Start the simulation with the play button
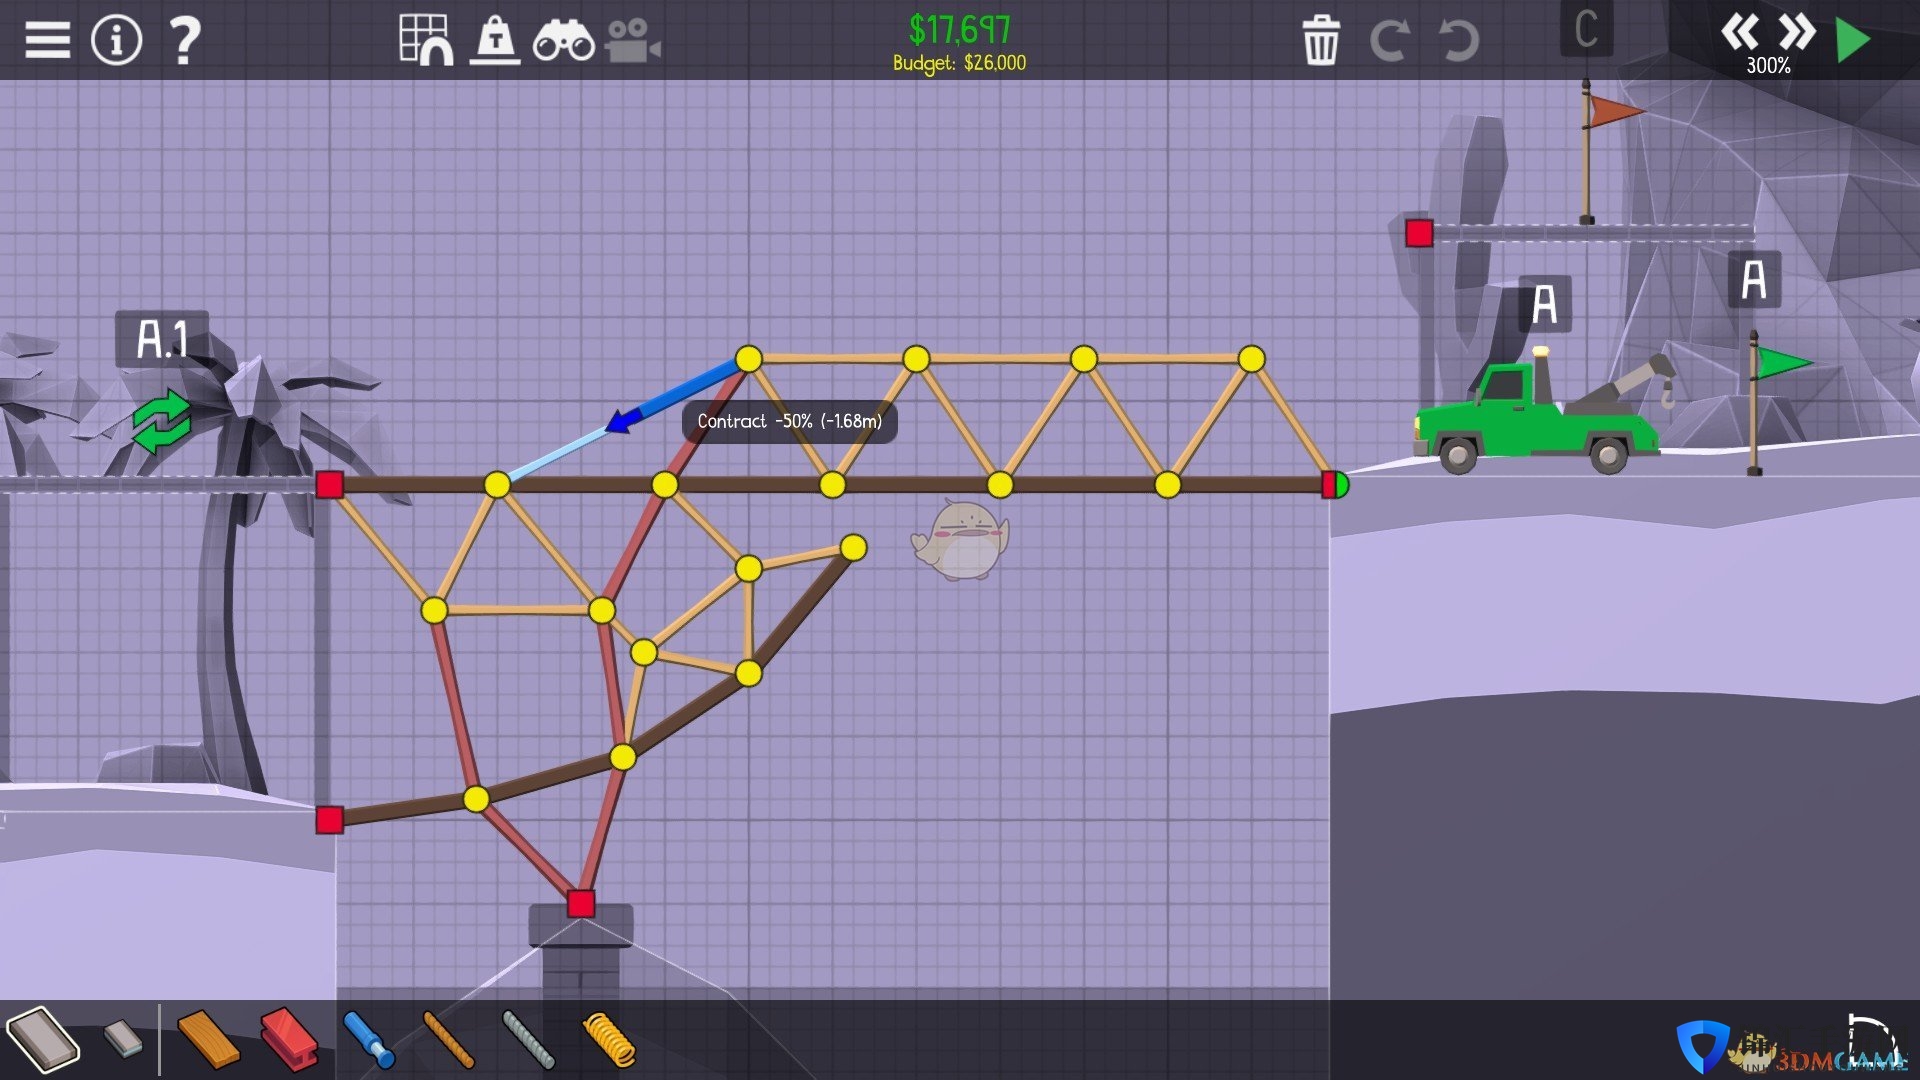This screenshot has width=1920, height=1080. [x=1853, y=41]
